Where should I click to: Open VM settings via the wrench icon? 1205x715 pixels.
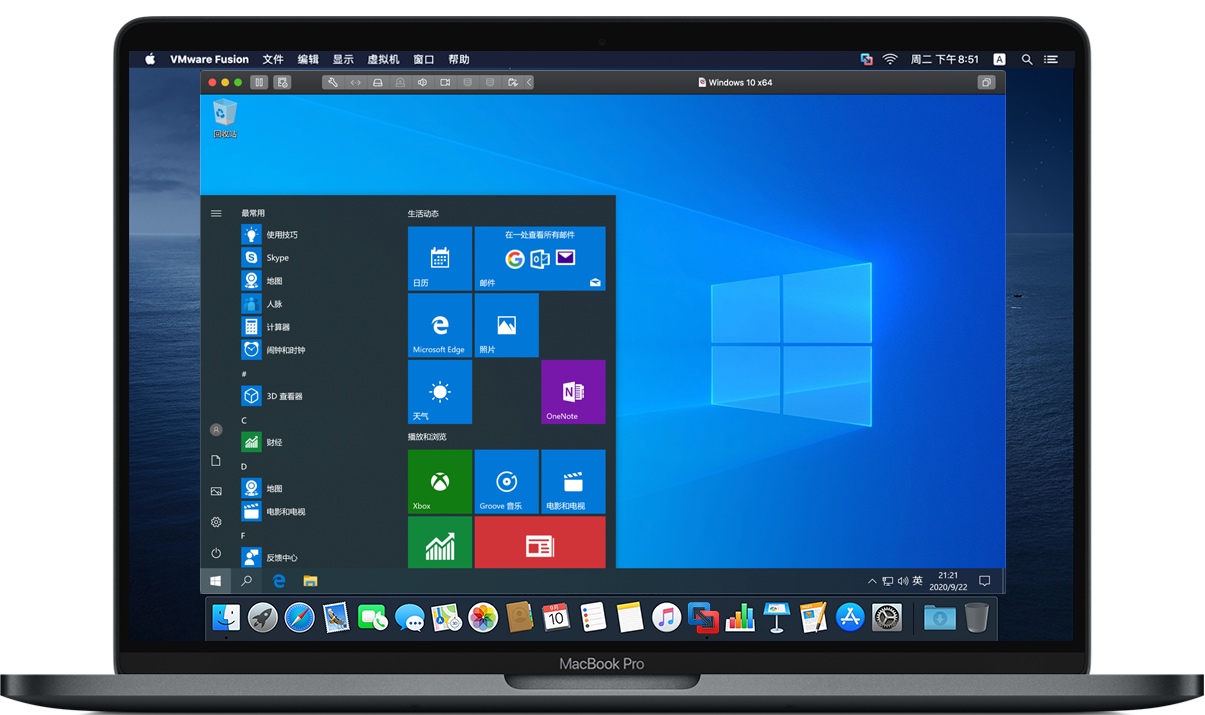point(333,83)
